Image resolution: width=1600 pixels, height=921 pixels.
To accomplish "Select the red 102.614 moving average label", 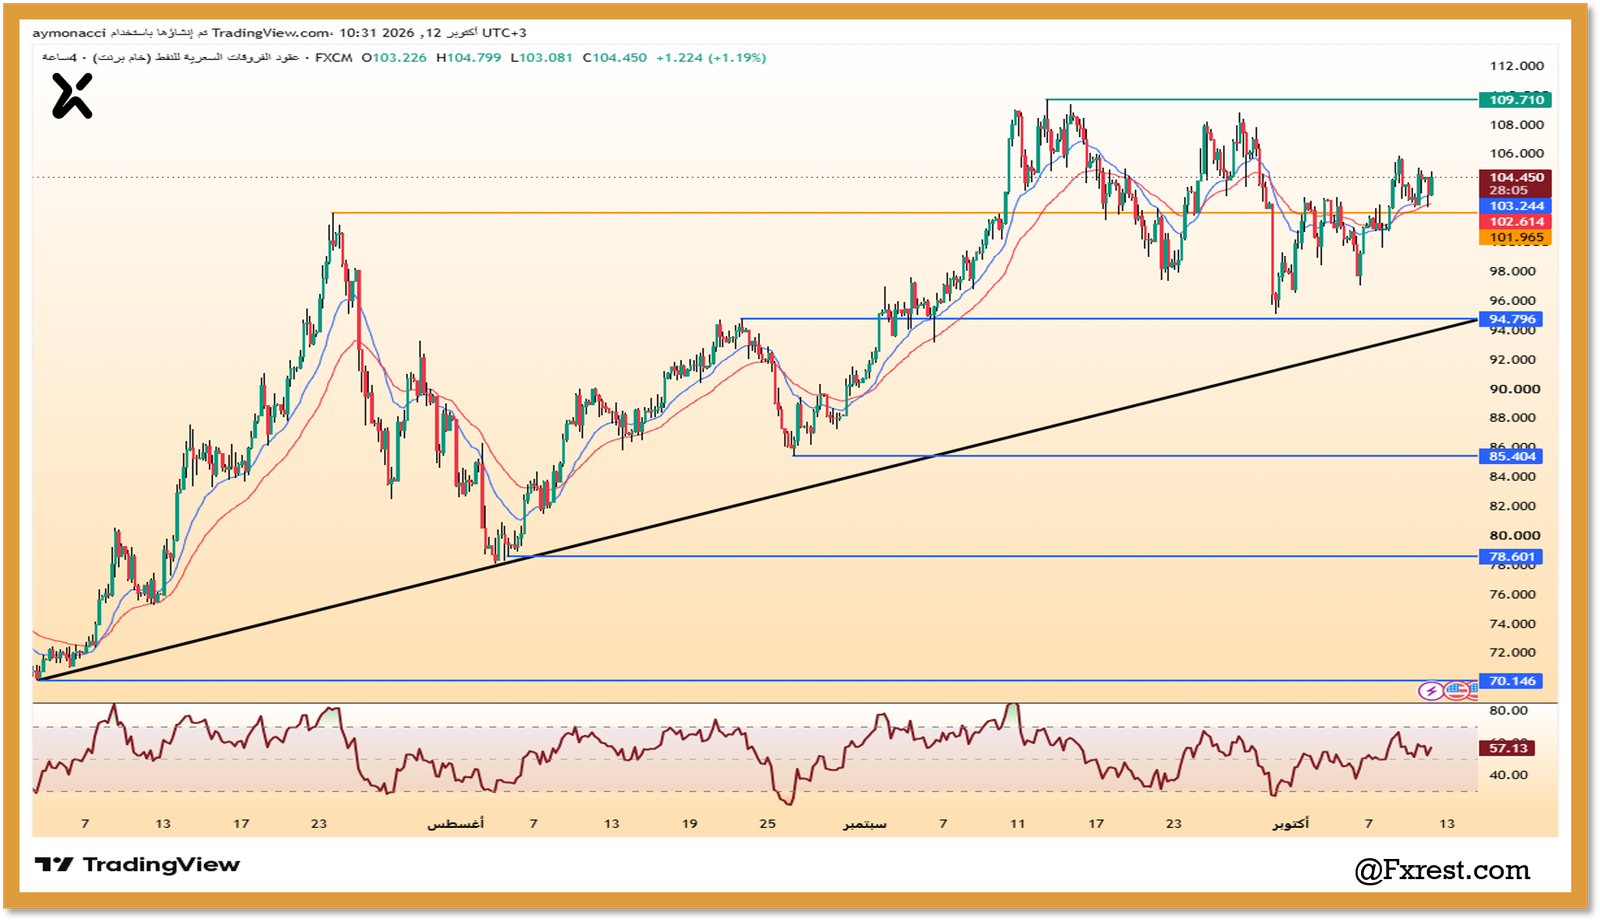I will click(x=1515, y=222).
